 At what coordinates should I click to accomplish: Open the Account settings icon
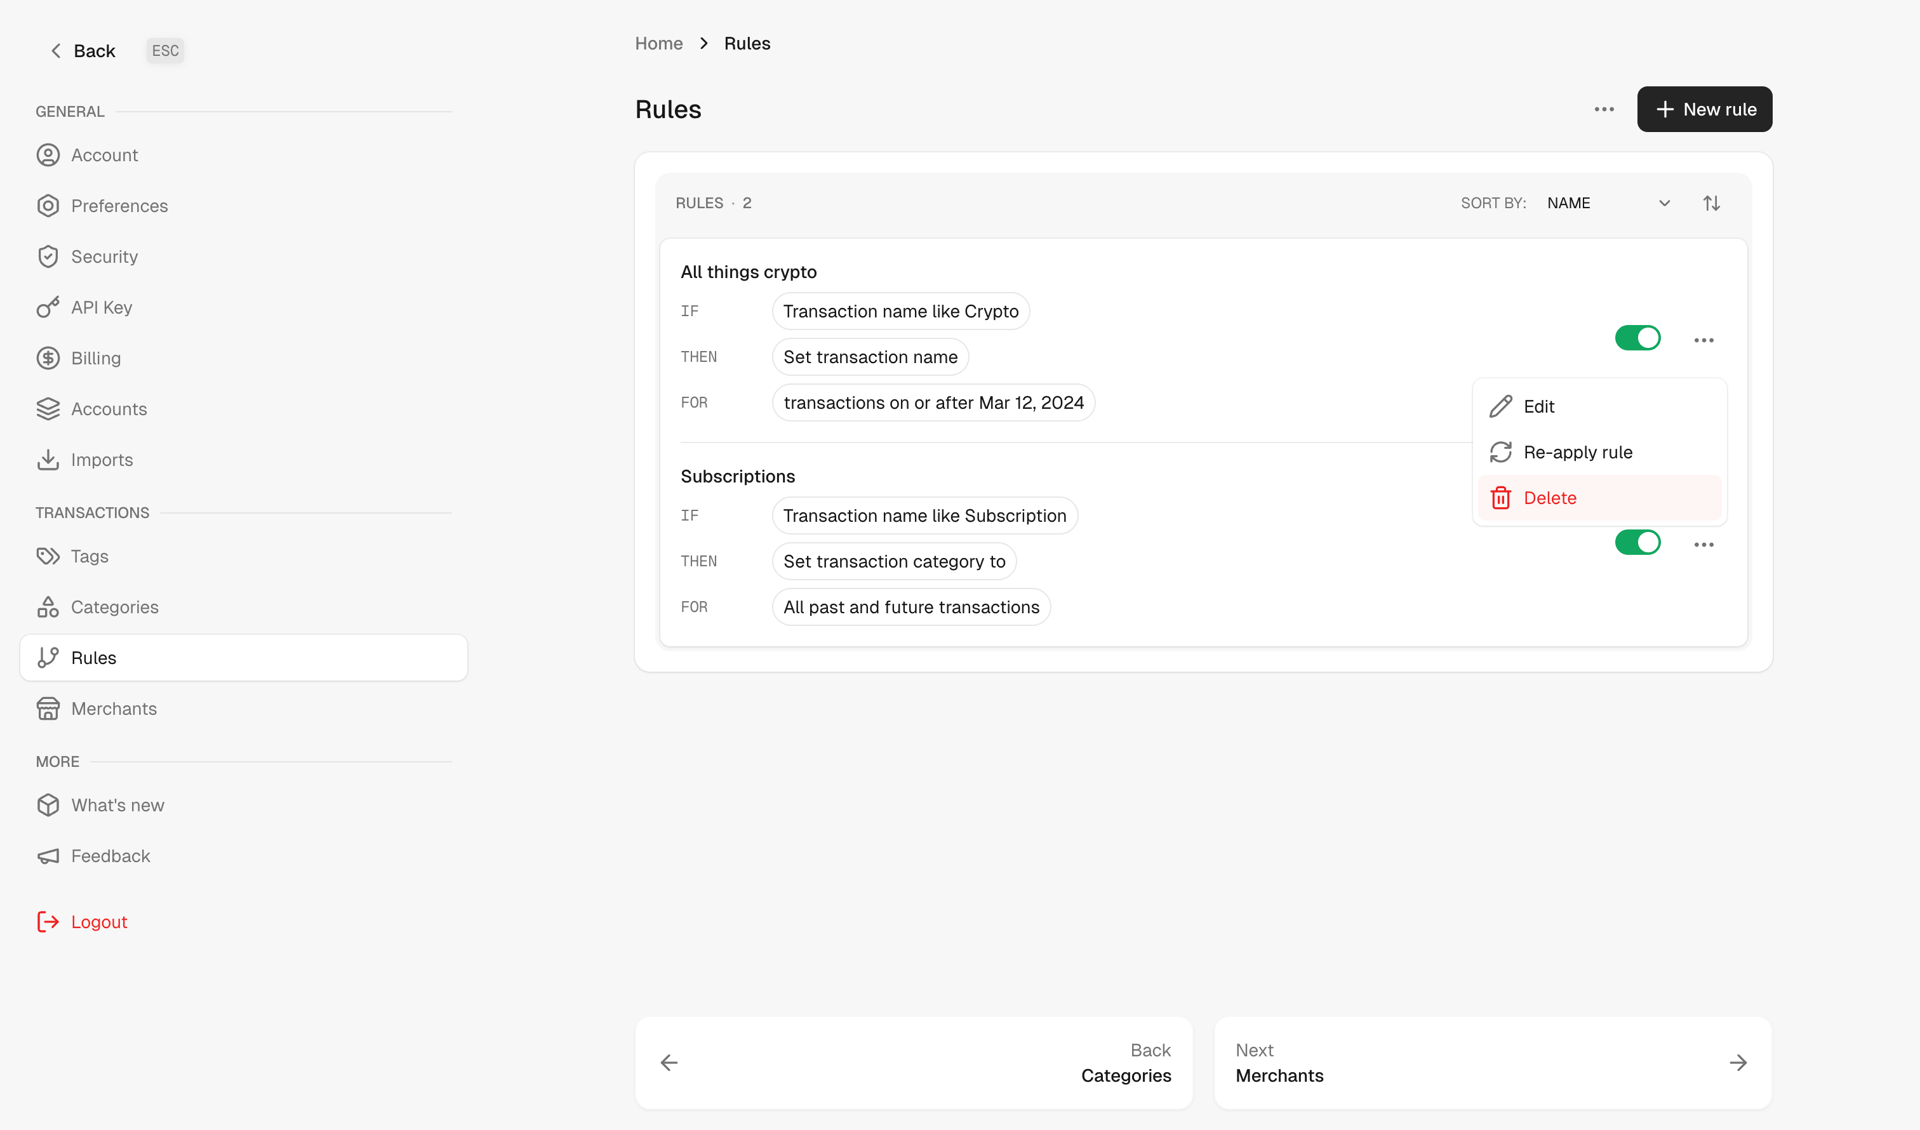(x=49, y=155)
